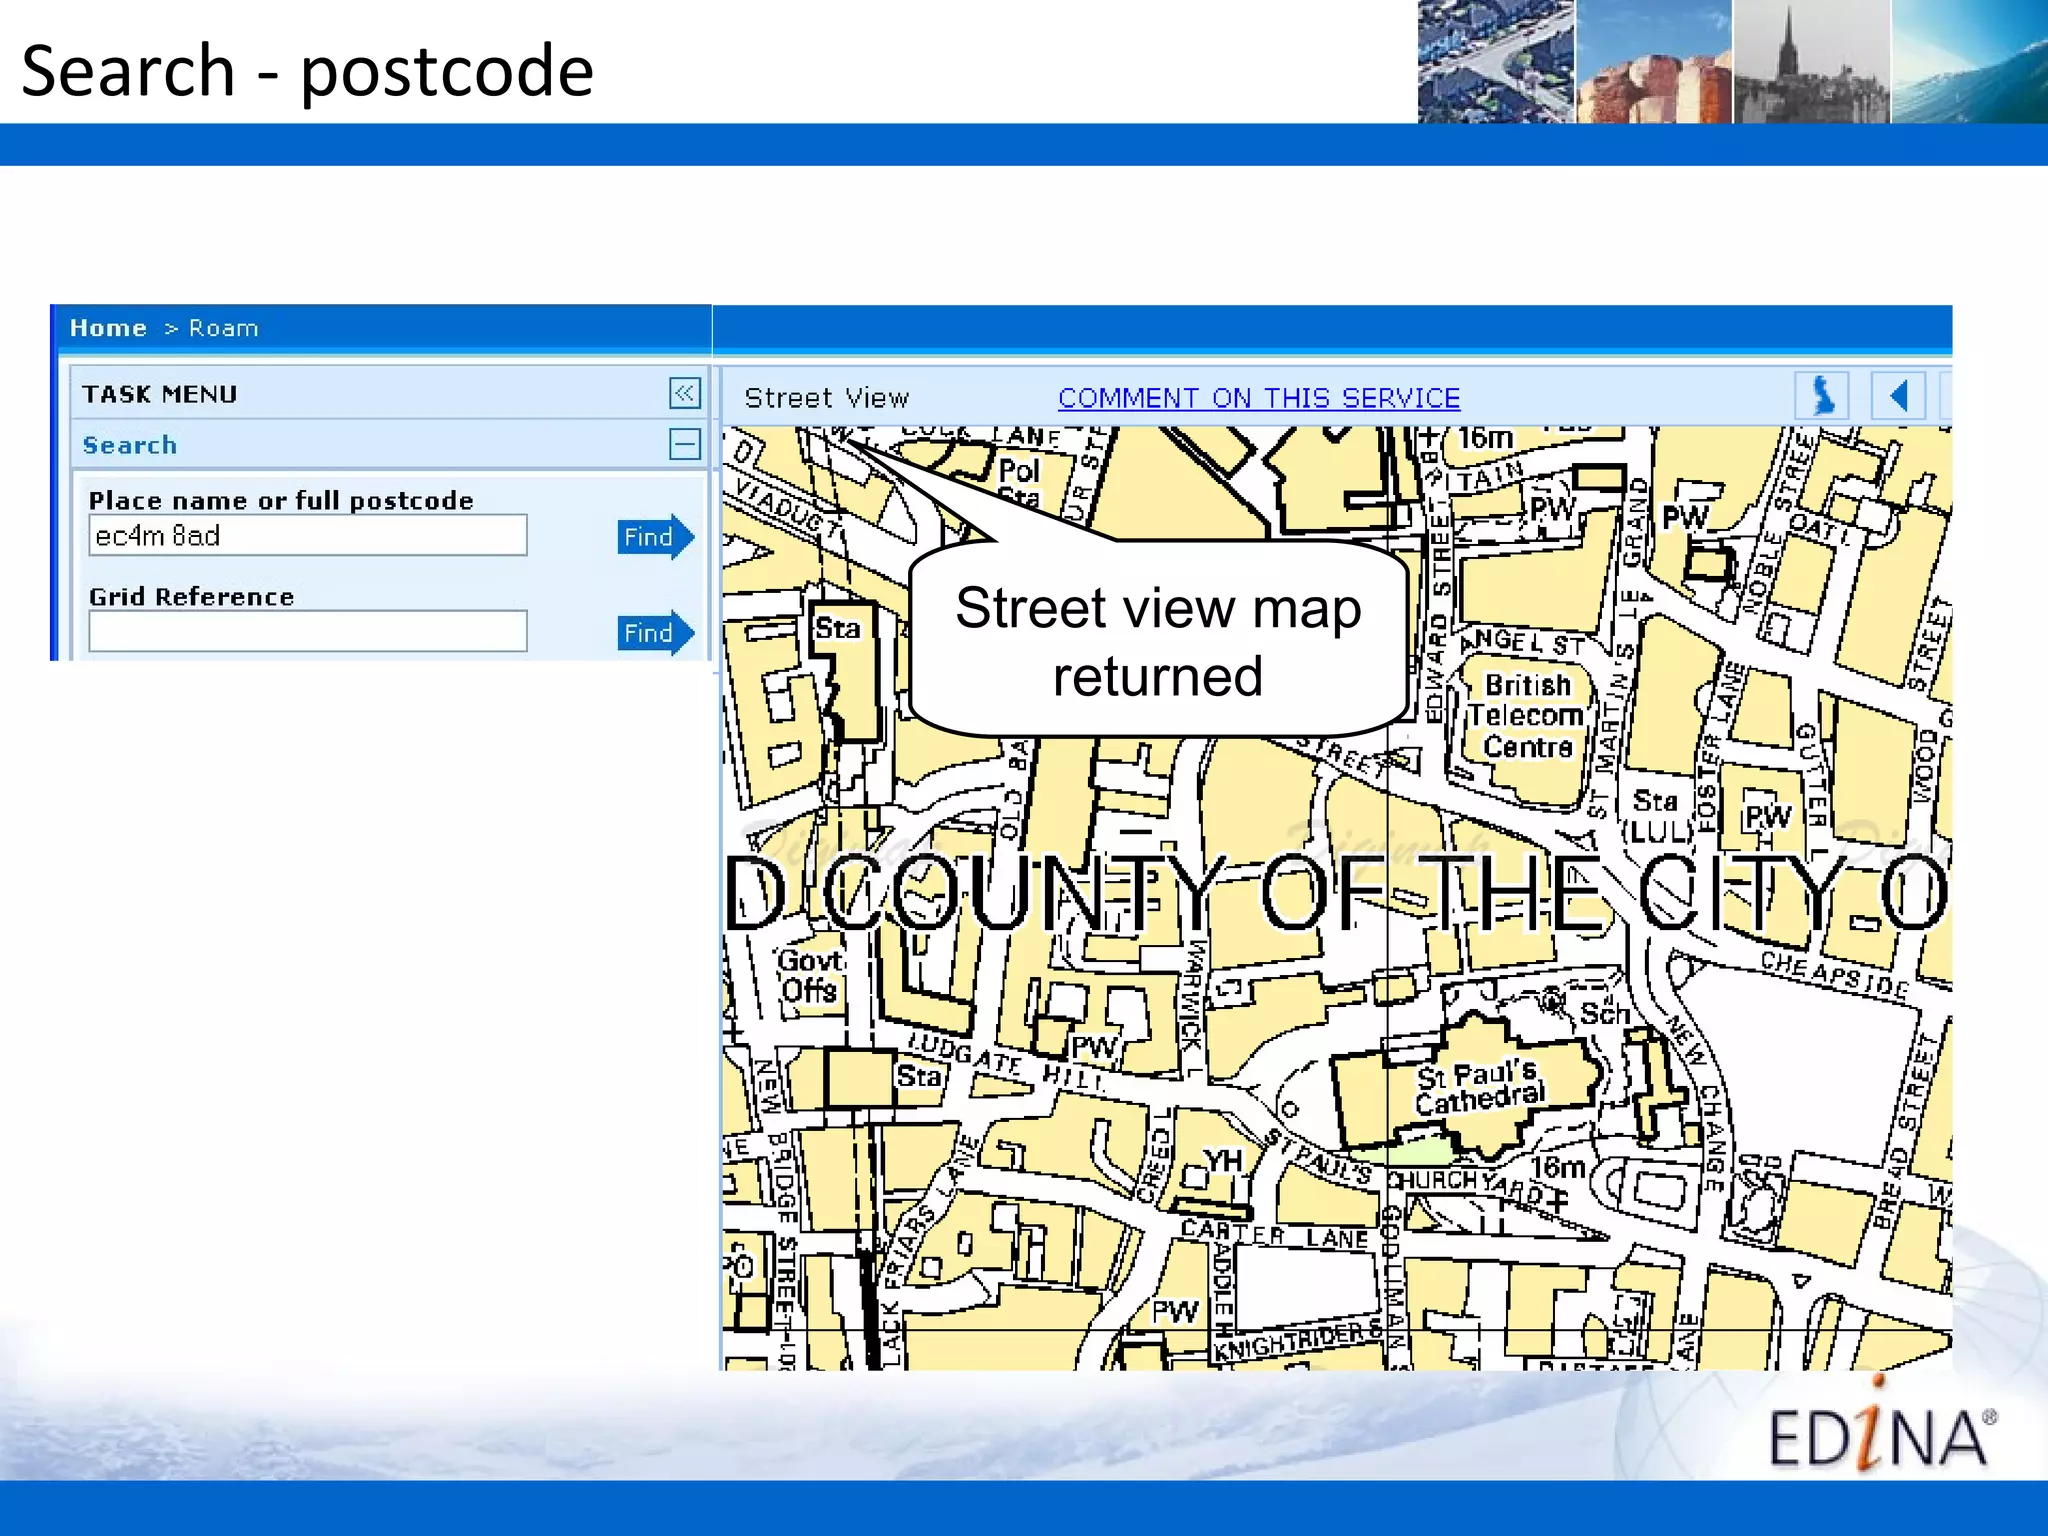Collapse the Search section using minus icon
2048x1536 pixels.
click(x=685, y=444)
